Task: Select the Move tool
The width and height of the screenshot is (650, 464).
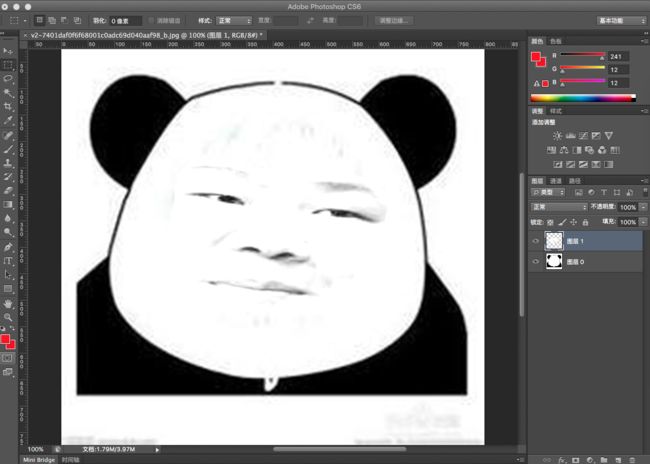Action: coord(8,51)
